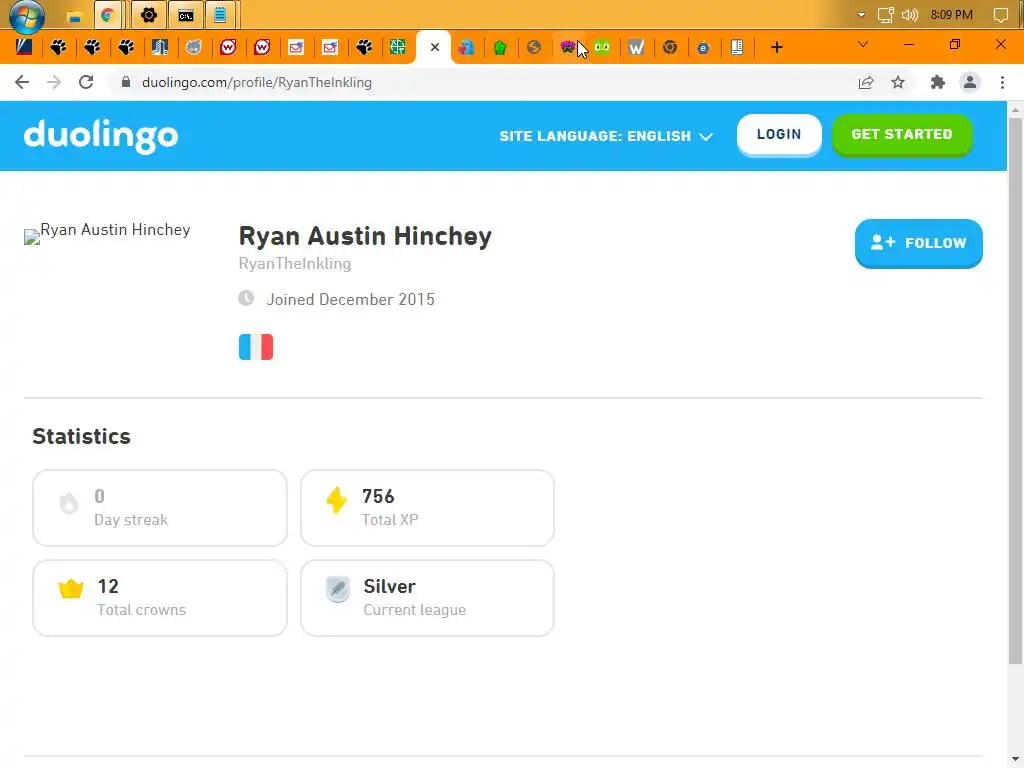This screenshot has height=768, width=1024.
Task: Open the Command Prompt taskbar icon
Action: (x=186, y=15)
